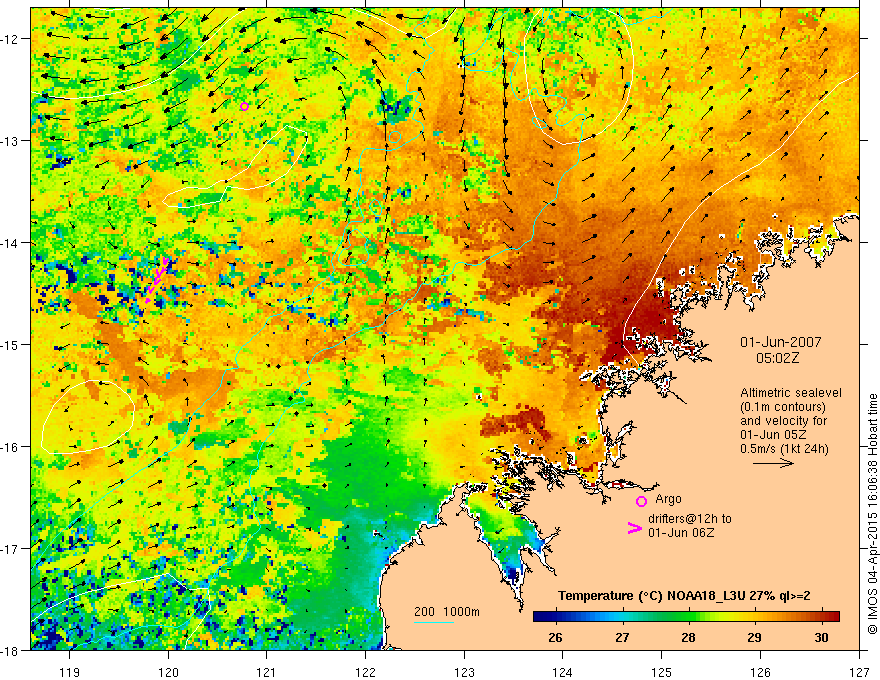Click the longitude axis label "126"

(760, 672)
